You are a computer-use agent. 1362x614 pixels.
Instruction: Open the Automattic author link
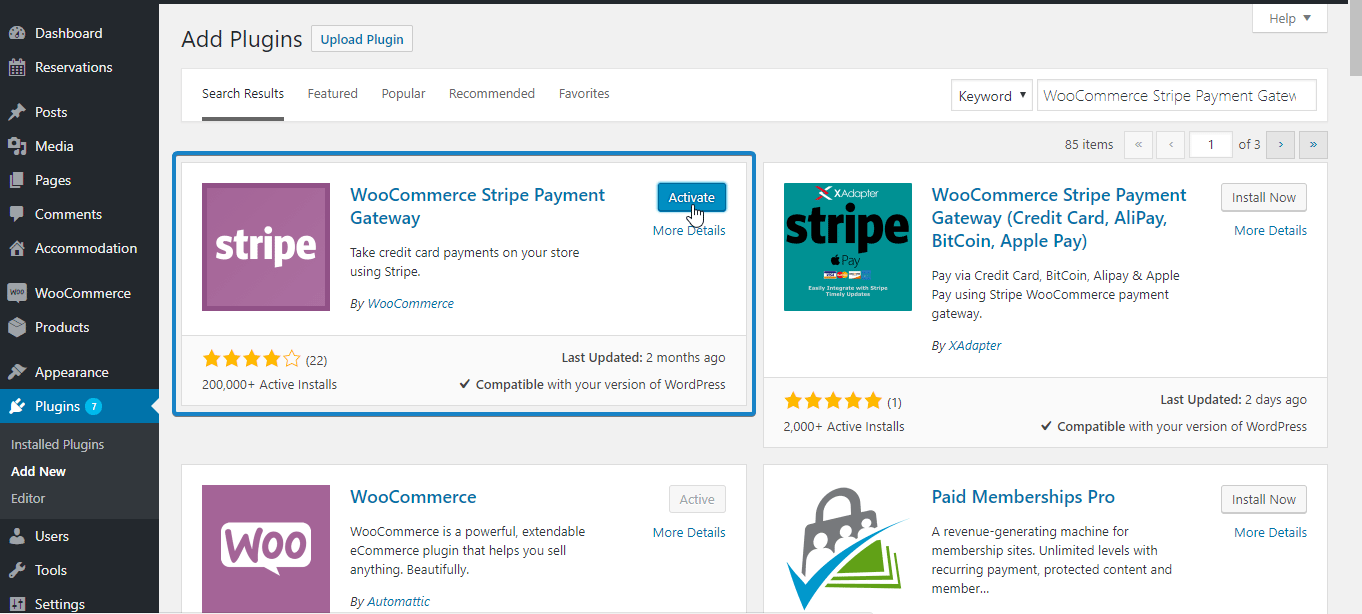(398, 601)
